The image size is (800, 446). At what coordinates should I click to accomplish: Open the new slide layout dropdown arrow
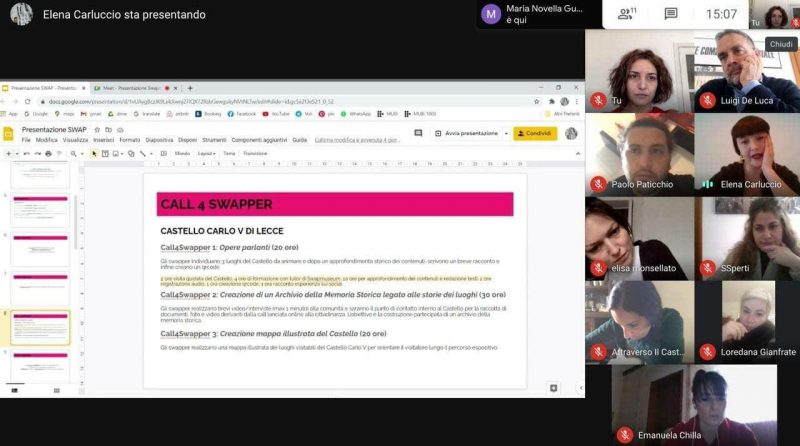(17, 154)
